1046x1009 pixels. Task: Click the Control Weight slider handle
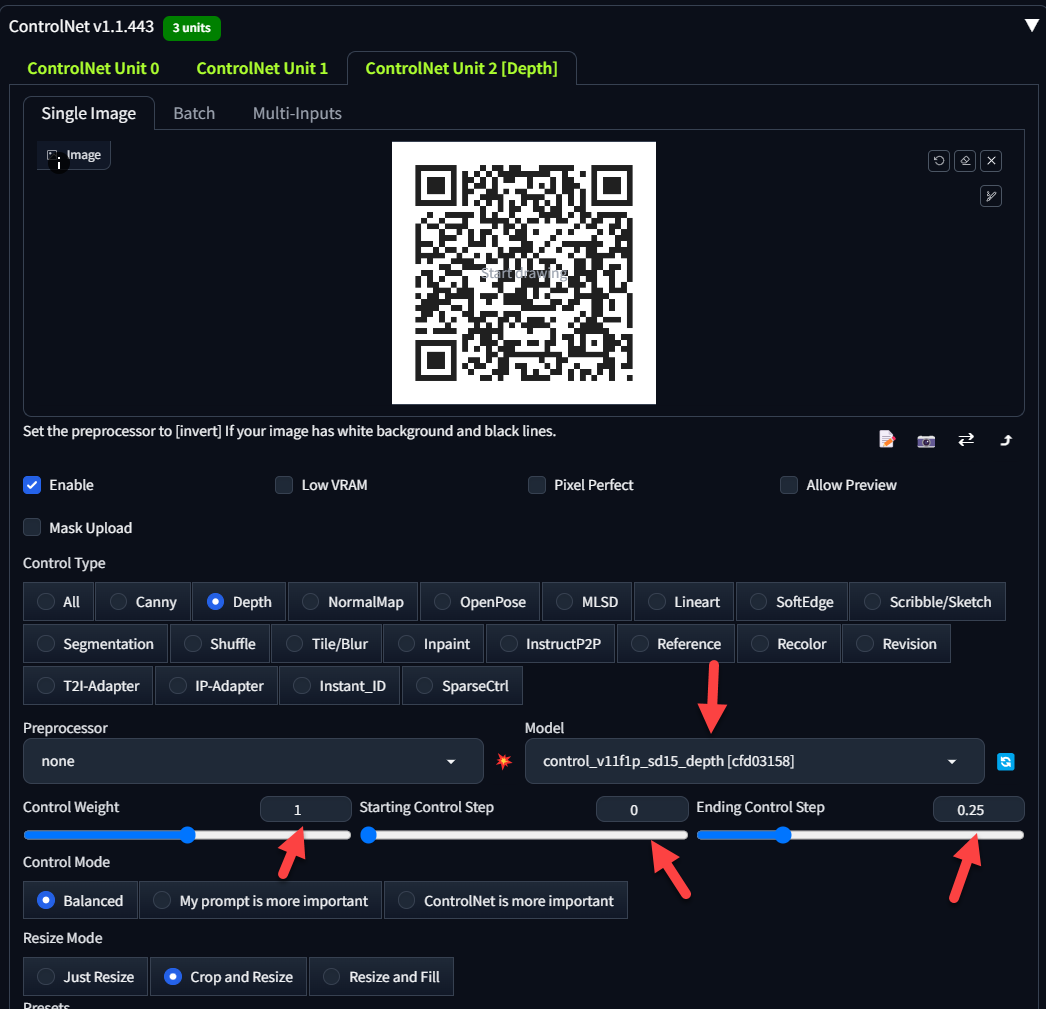[x=188, y=835]
